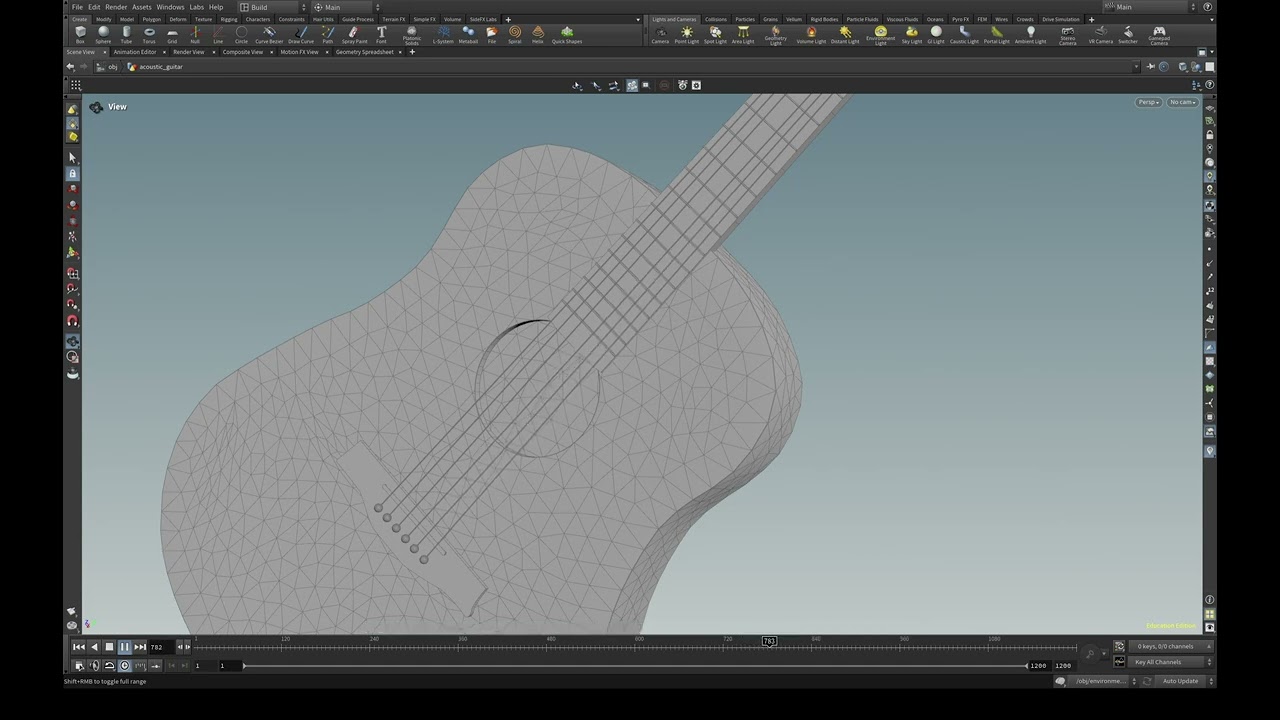This screenshot has height=720, width=1280.
Task: Open the File menu
Action: pyautogui.click(x=77, y=7)
